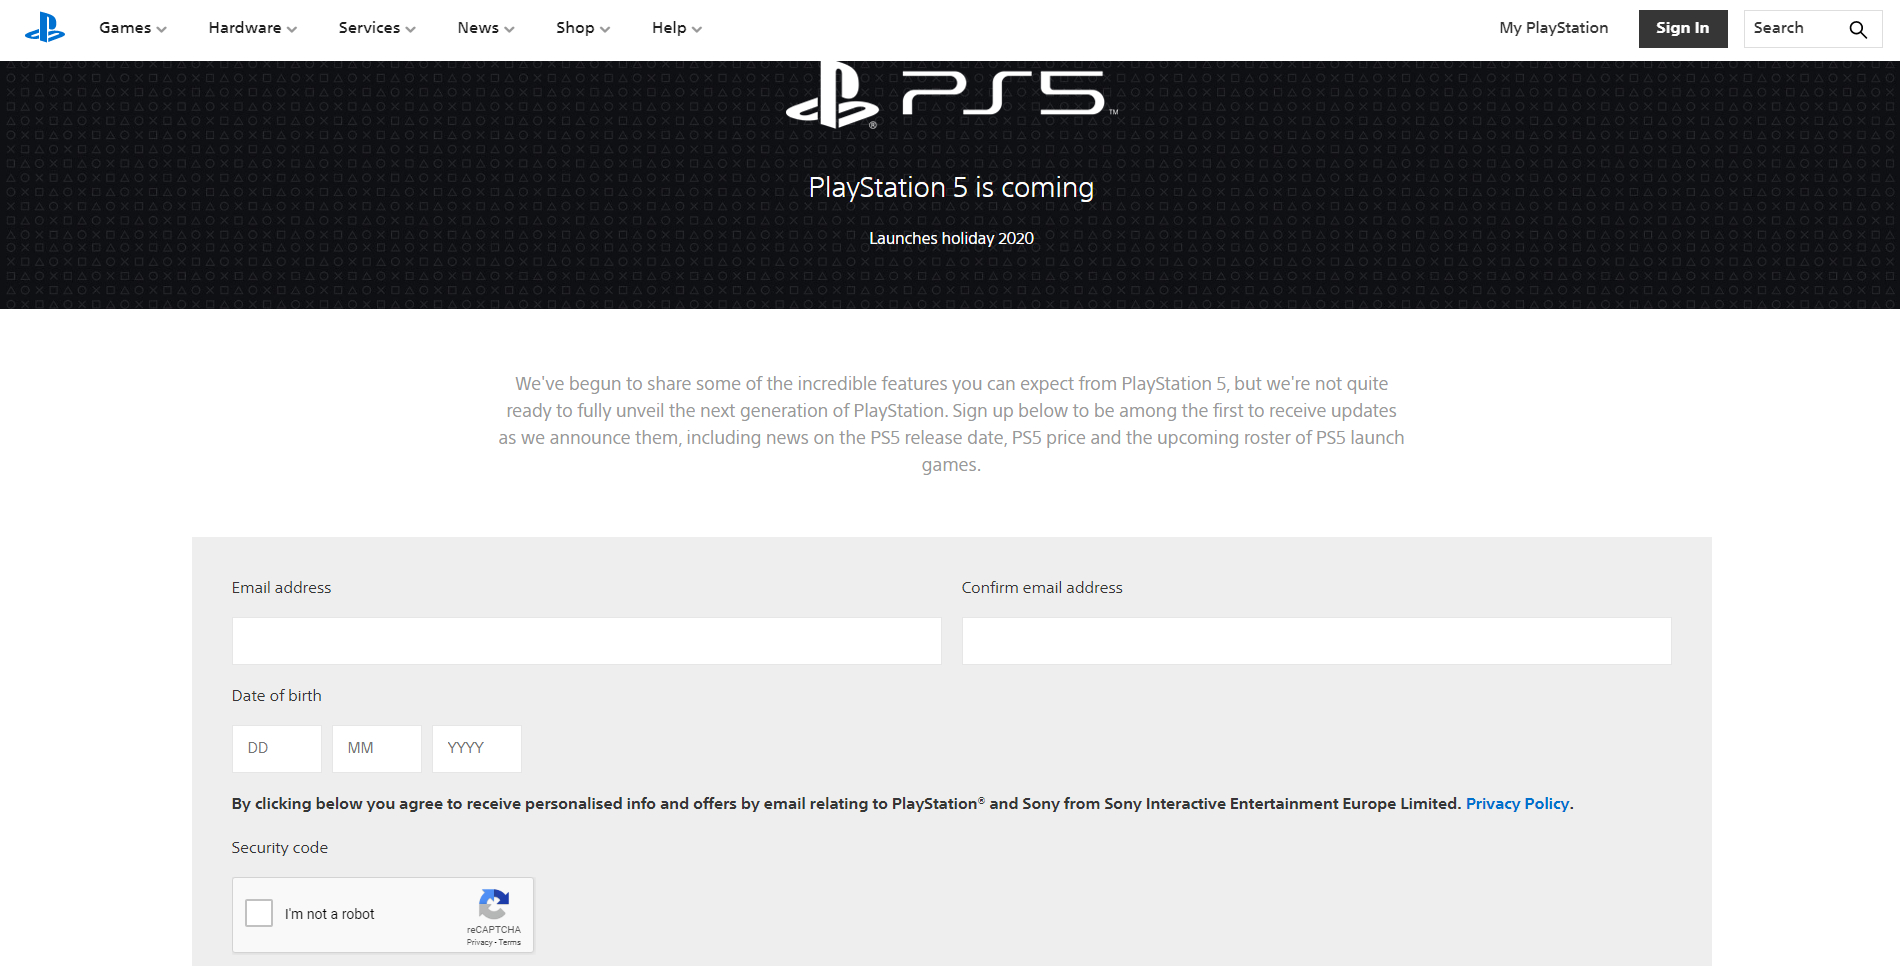Select the YYYY year field
Viewport: 1900px width, 966px height.
[x=477, y=748]
